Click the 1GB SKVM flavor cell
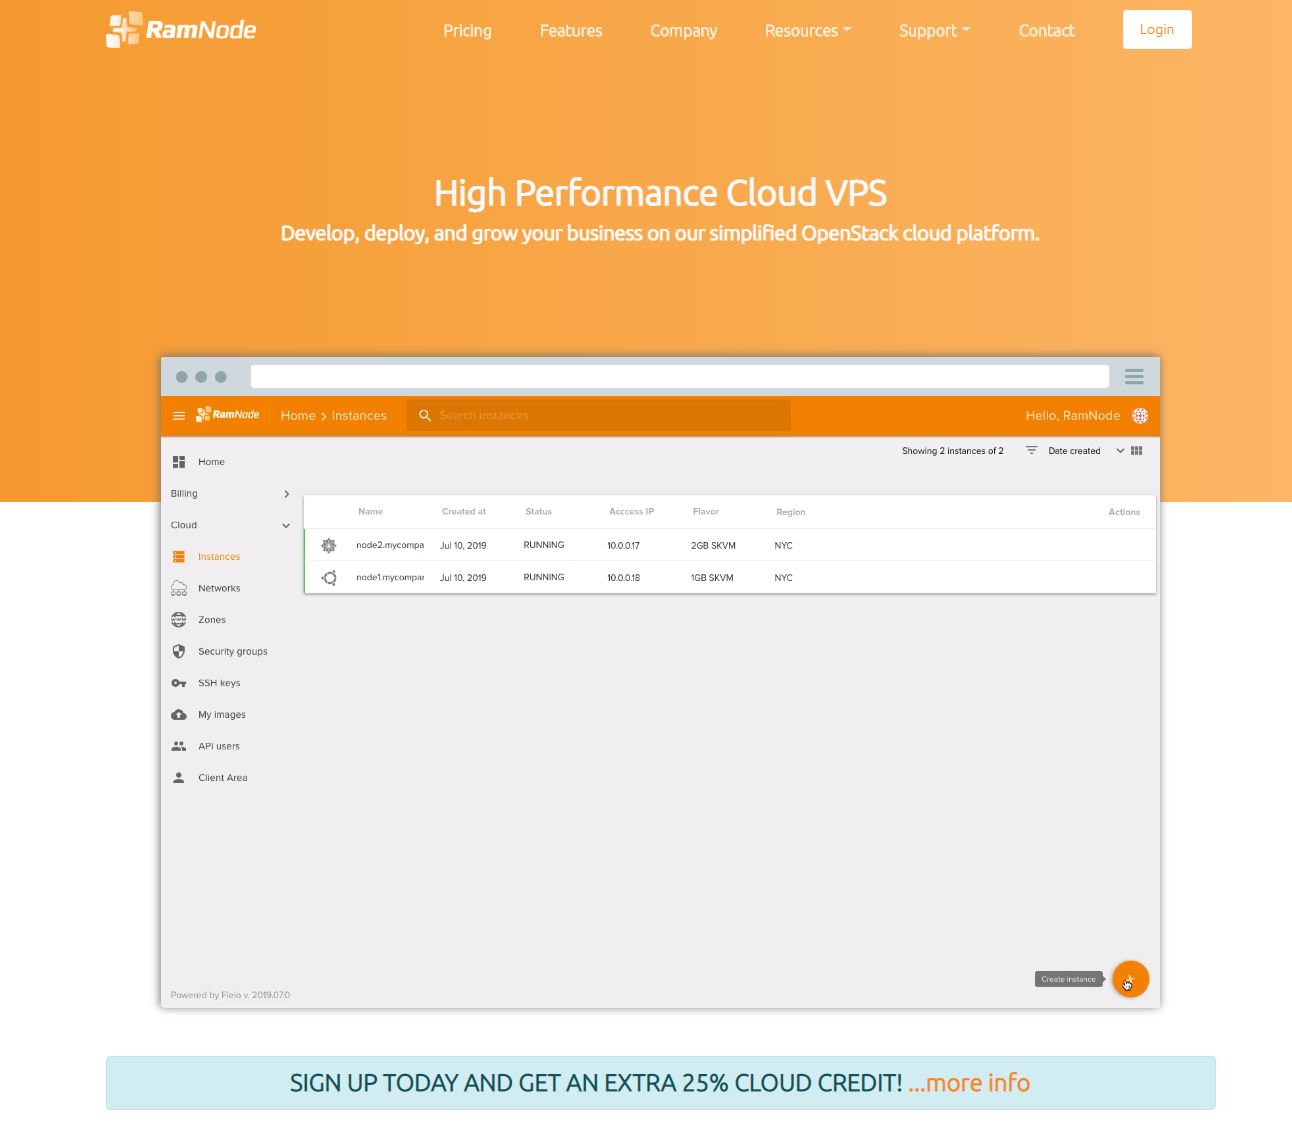This screenshot has width=1292, height=1133. 712,578
